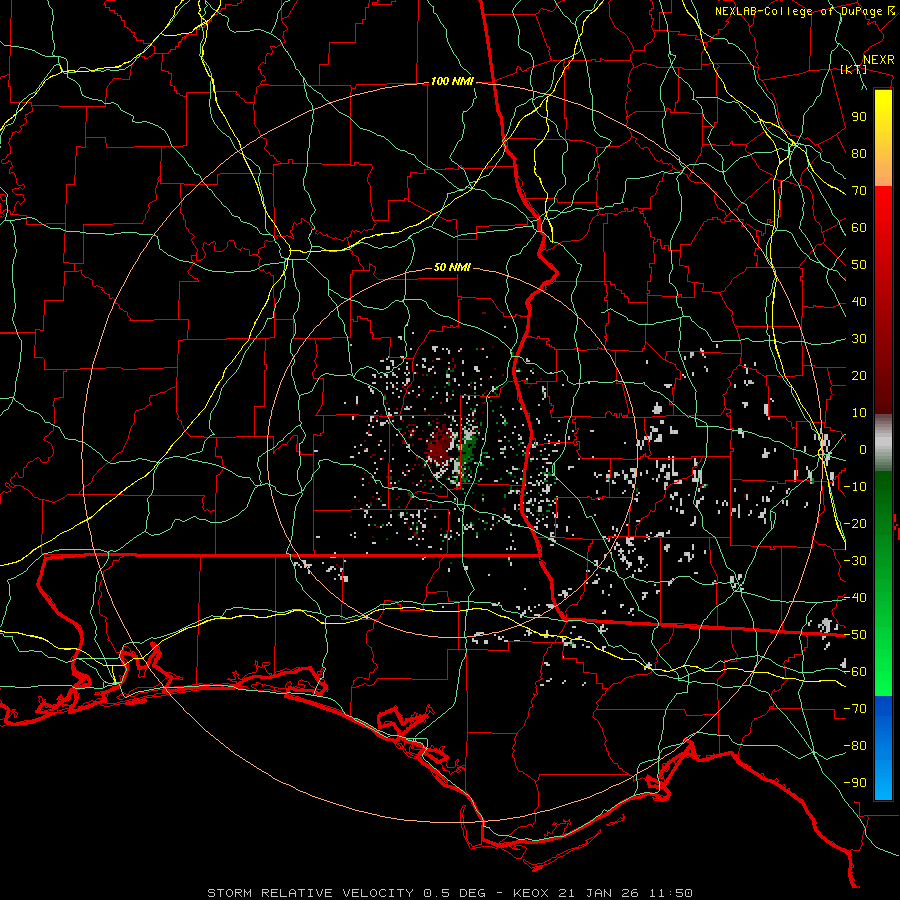Select the 0 knot scale label

(x=863, y=450)
